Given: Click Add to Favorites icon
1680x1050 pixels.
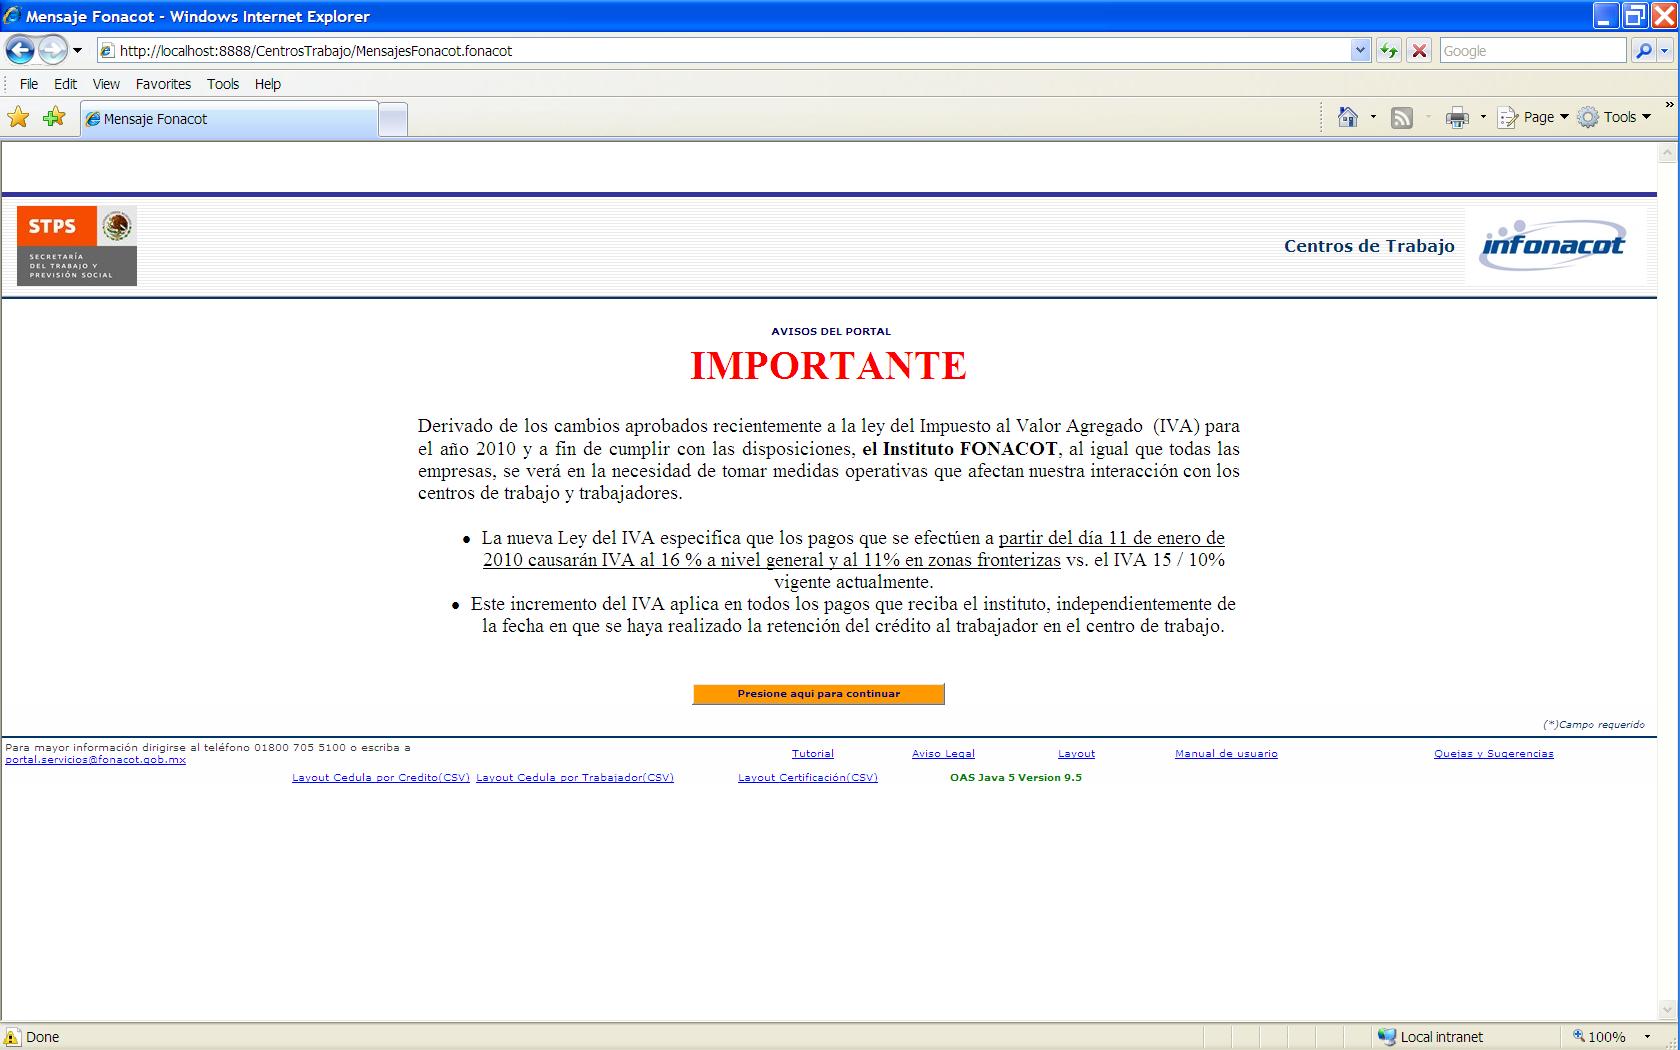Looking at the screenshot, I should 54,118.
